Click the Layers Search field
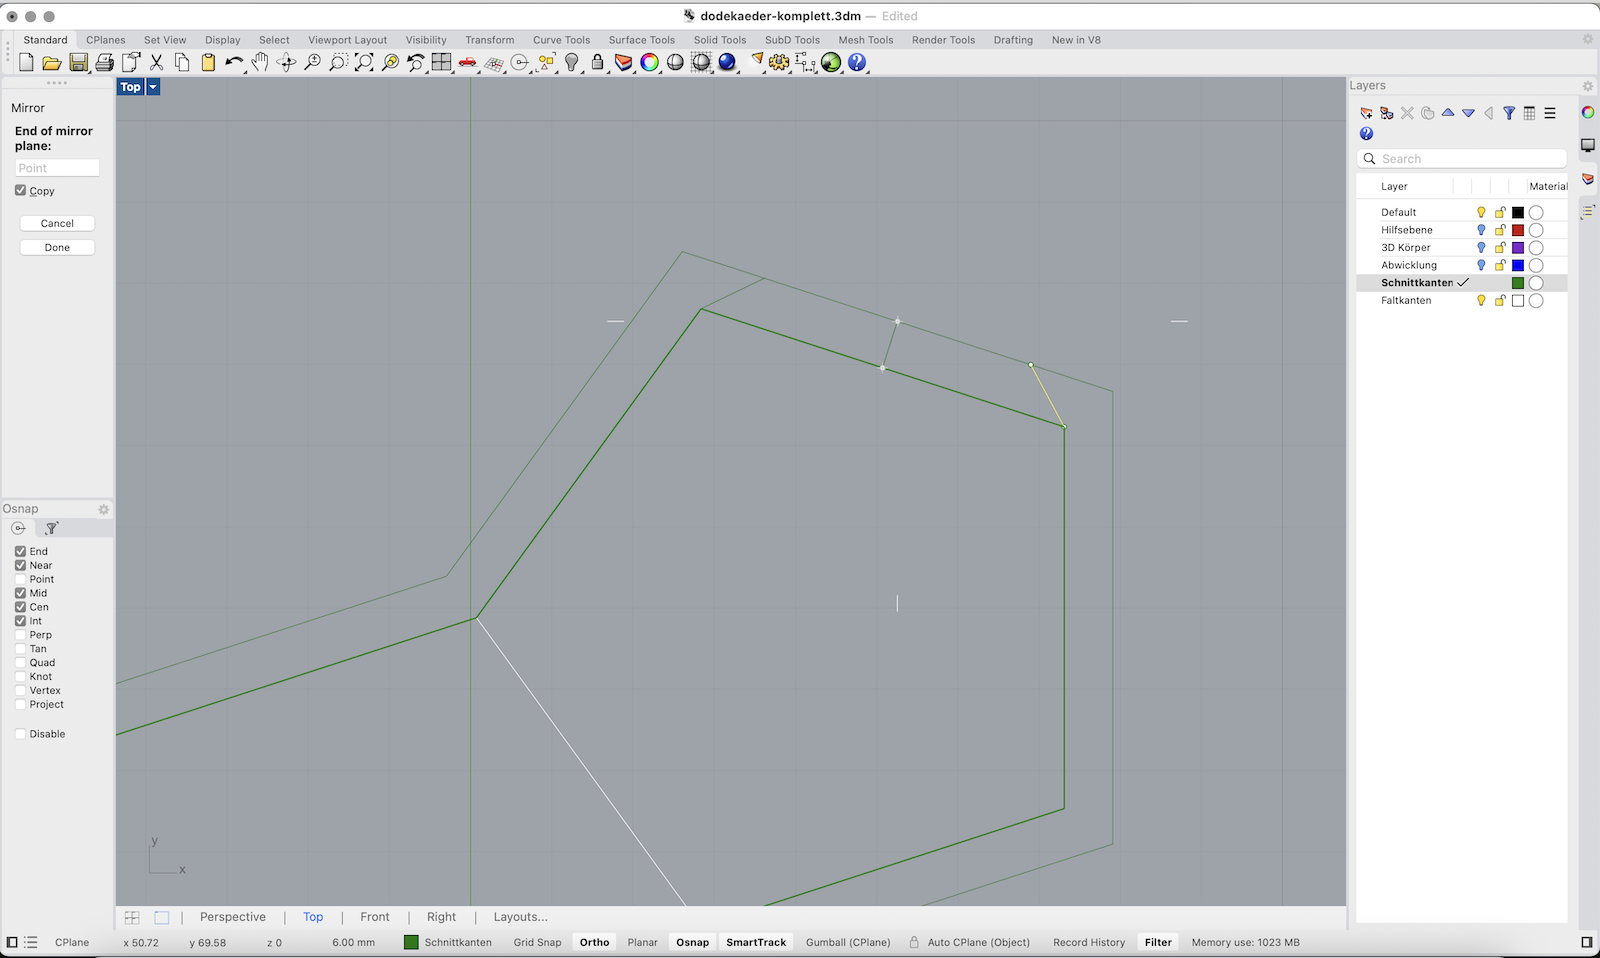 (x=1462, y=159)
